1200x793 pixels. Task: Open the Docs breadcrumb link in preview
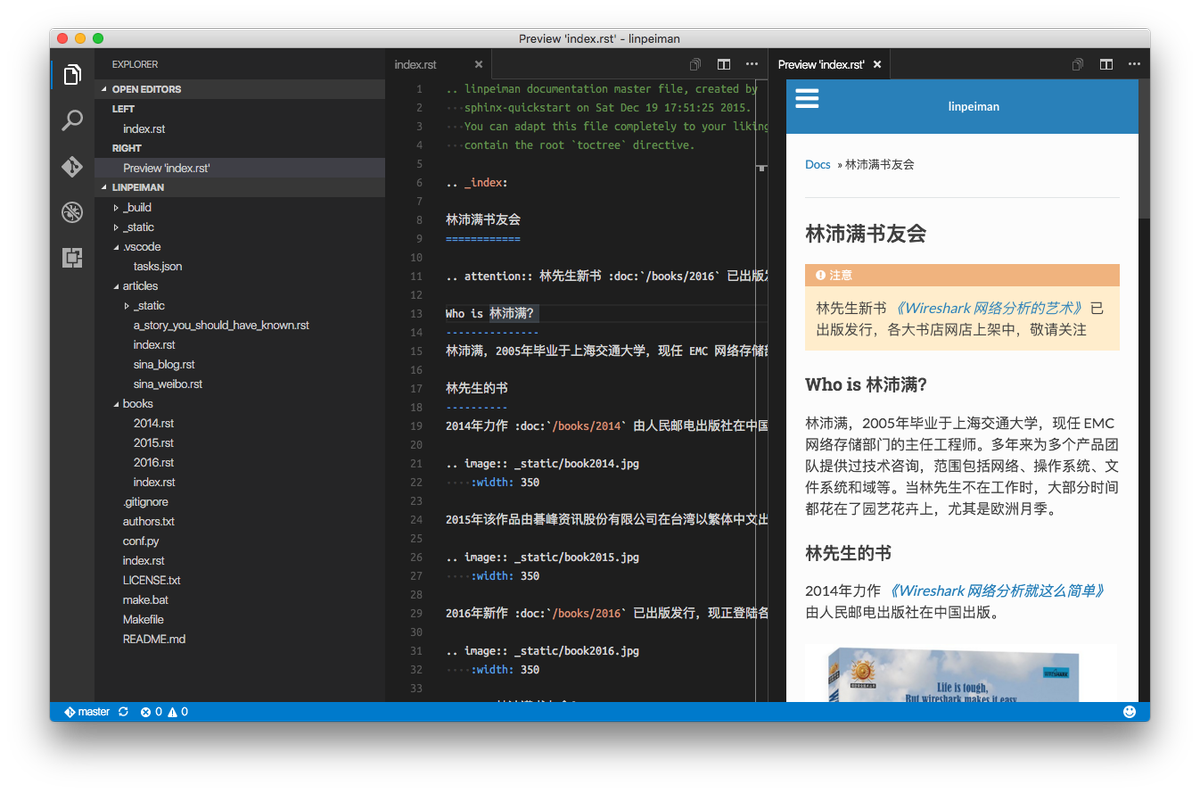coord(817,164)
